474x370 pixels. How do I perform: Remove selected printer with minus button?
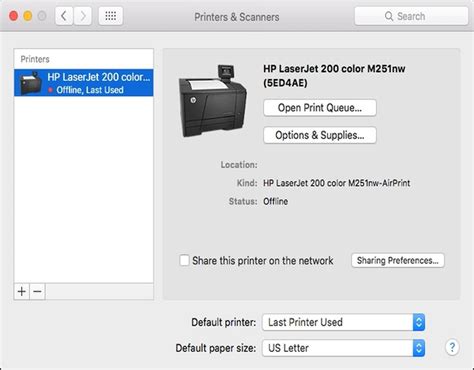[37, 291]
